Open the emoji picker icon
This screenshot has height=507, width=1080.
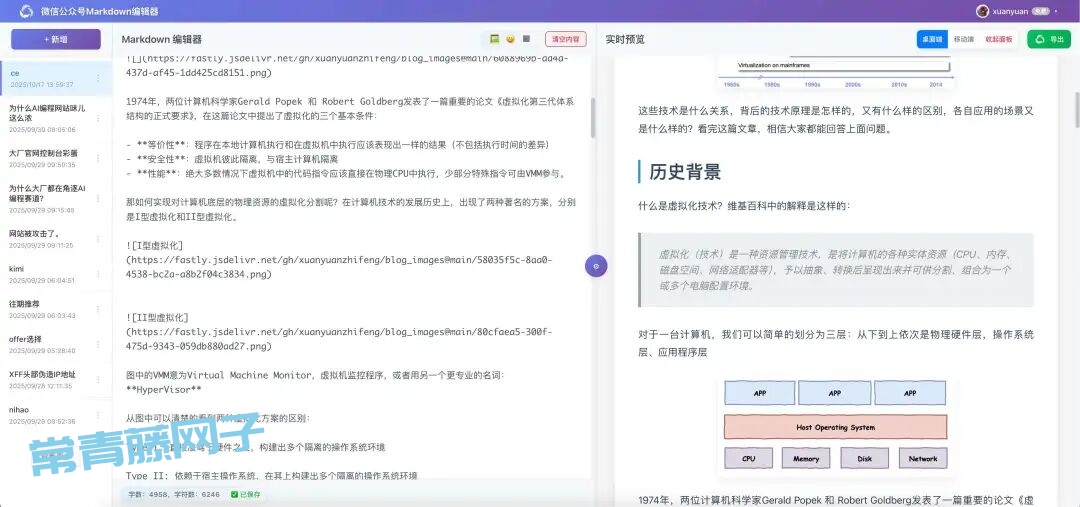click(x=510, y=39)
